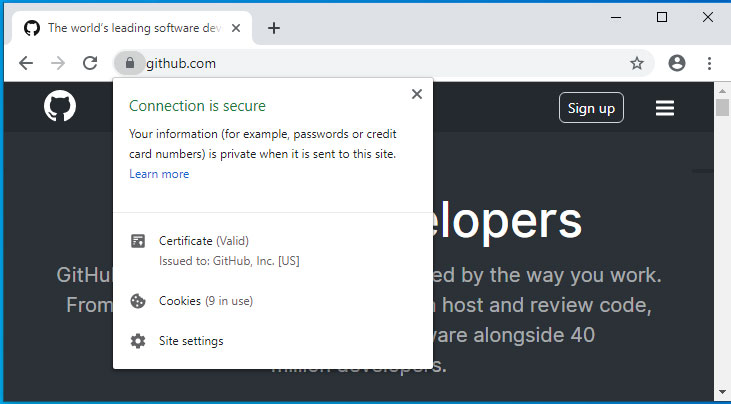The height and width of the screenshot is (404, 731).
Task: Select the GitHub tab titled The world's leading software
Action: 132,28
